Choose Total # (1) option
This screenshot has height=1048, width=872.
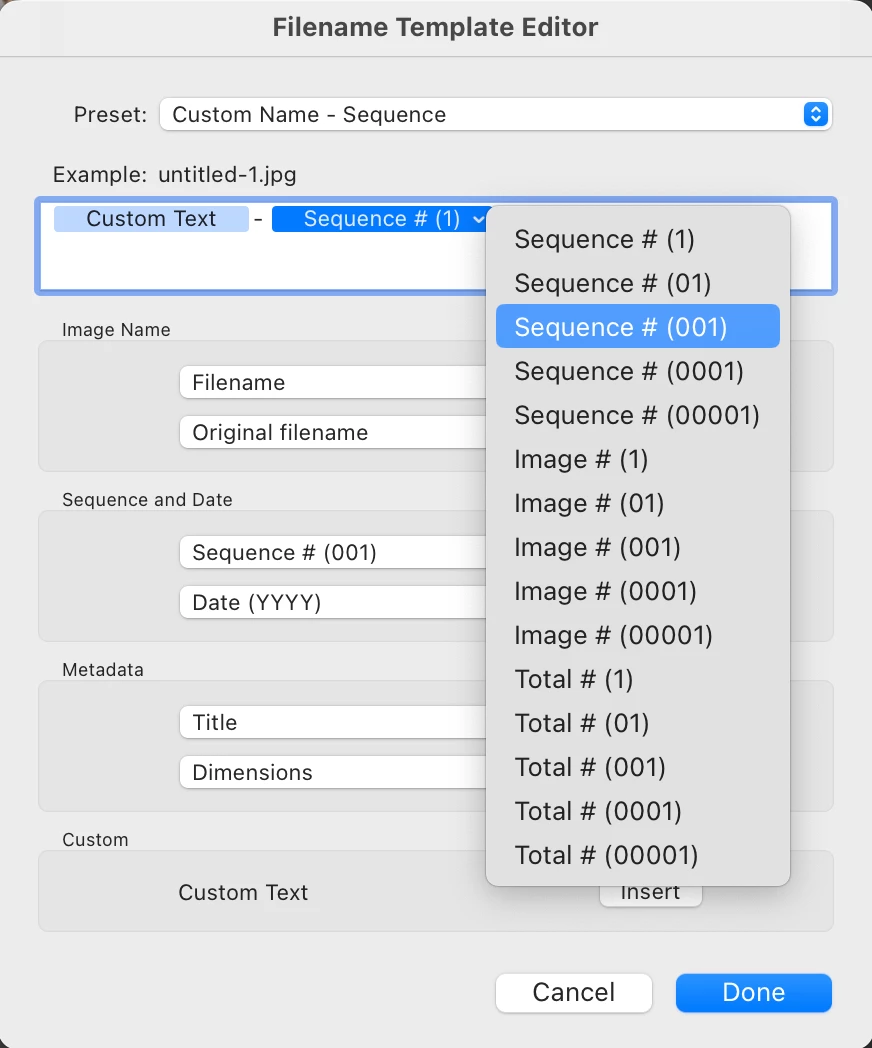point(574,680)
